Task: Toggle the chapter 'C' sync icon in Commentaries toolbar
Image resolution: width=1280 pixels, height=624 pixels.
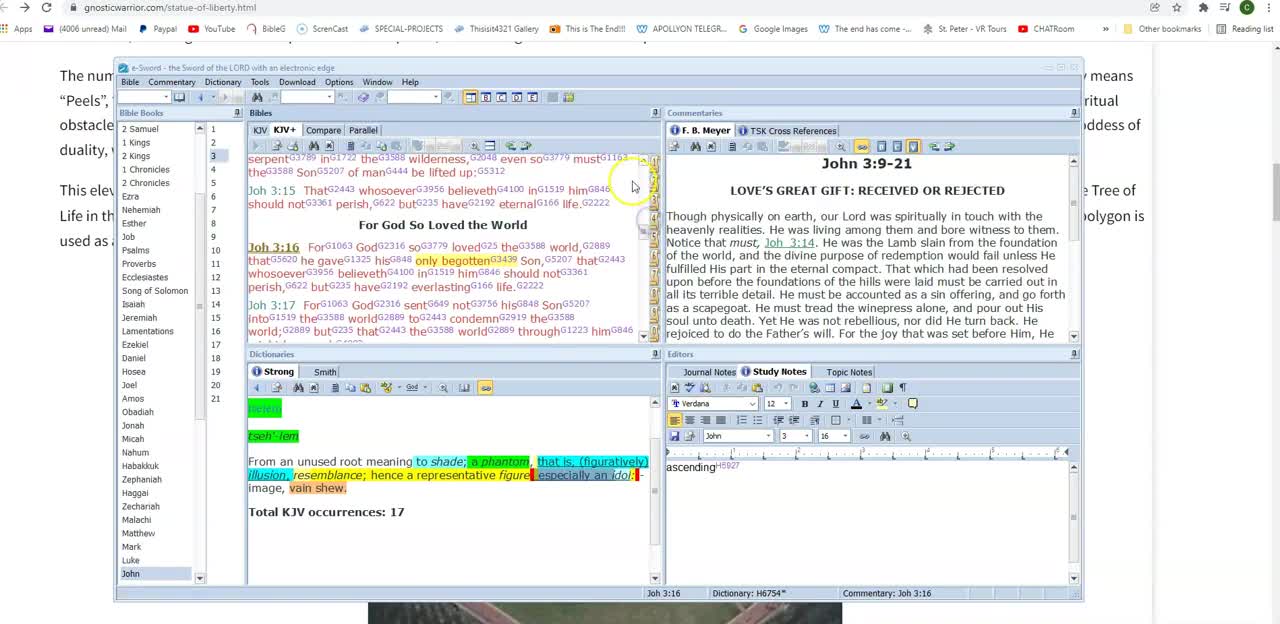Action: (x=897, y=147)
